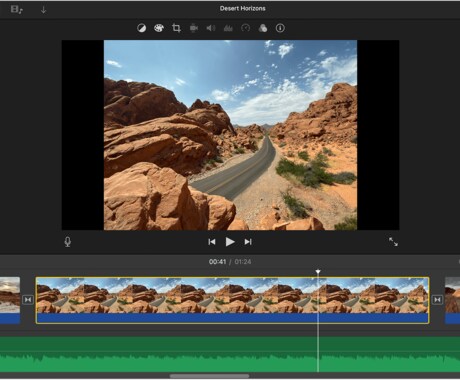Open the media browser icon
The width and height of the screenshot is (460, 380).
16,9
